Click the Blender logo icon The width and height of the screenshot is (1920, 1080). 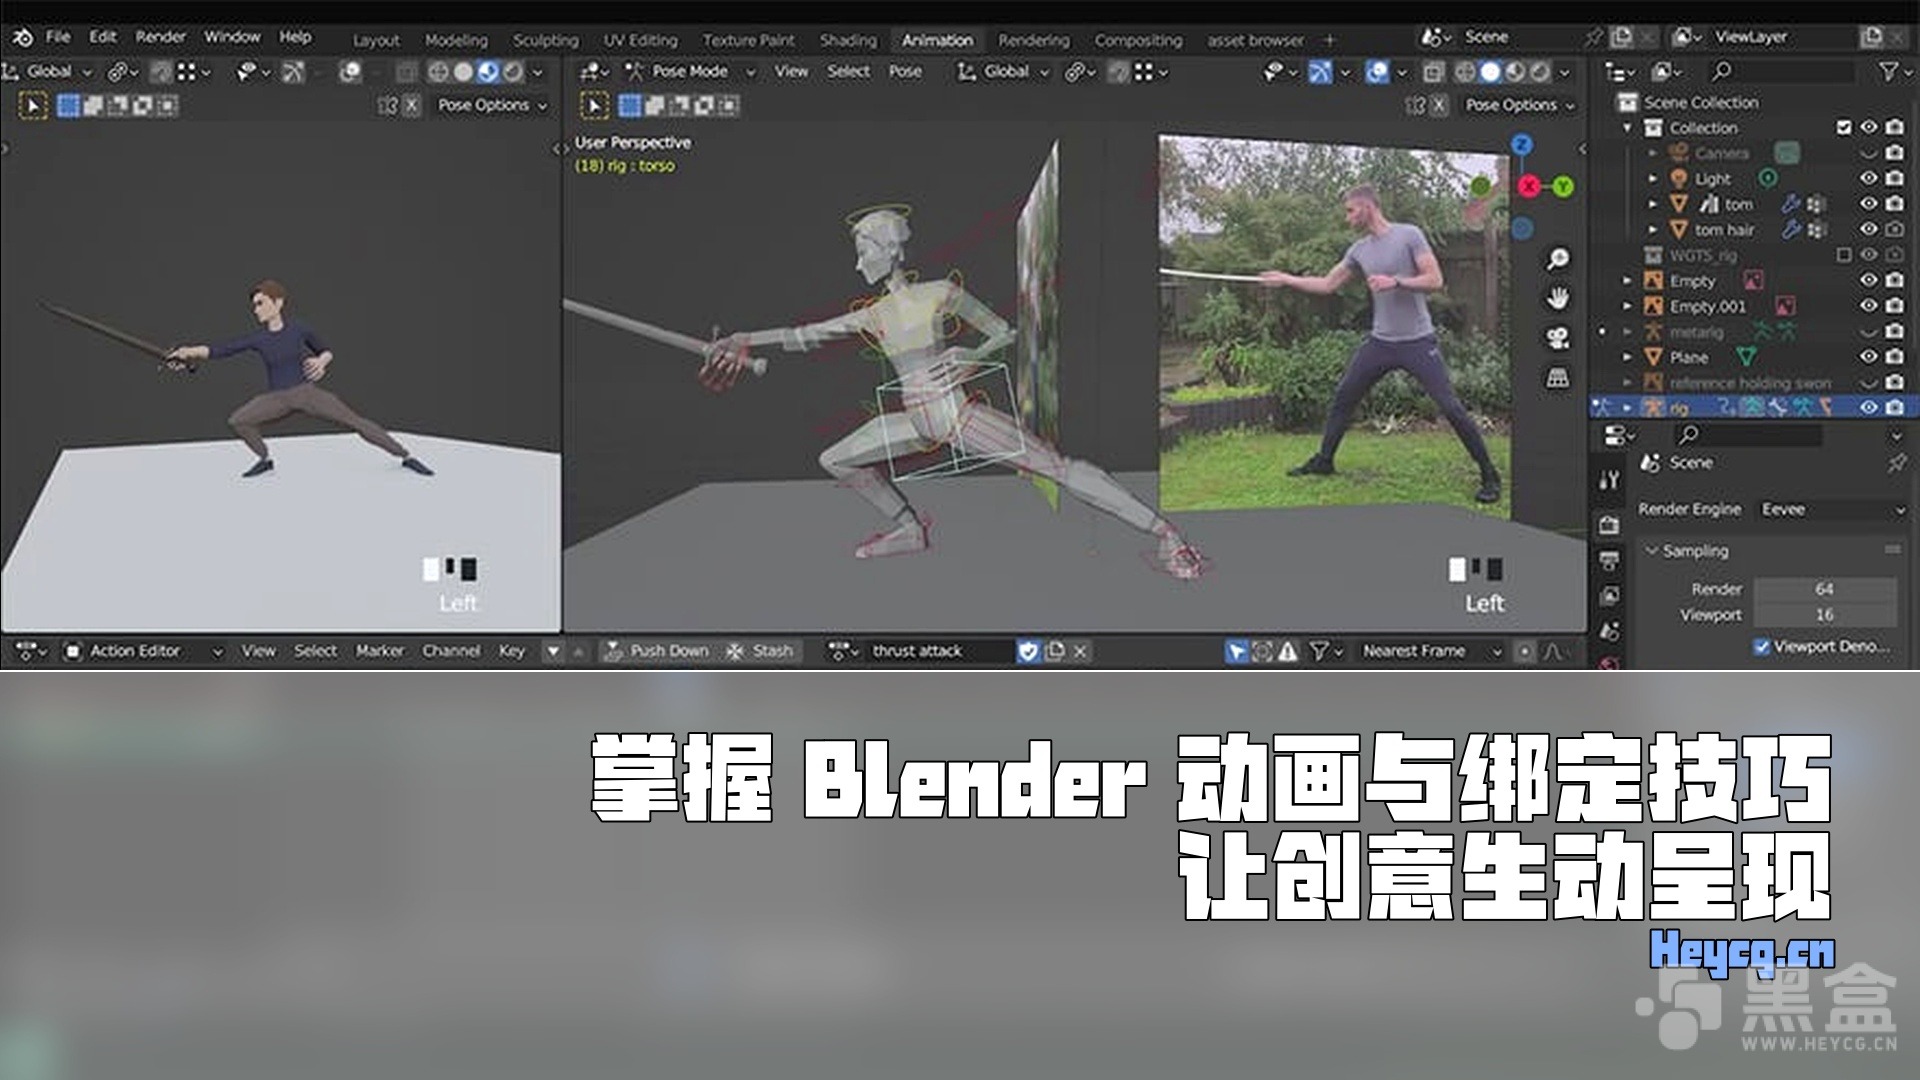22,37
